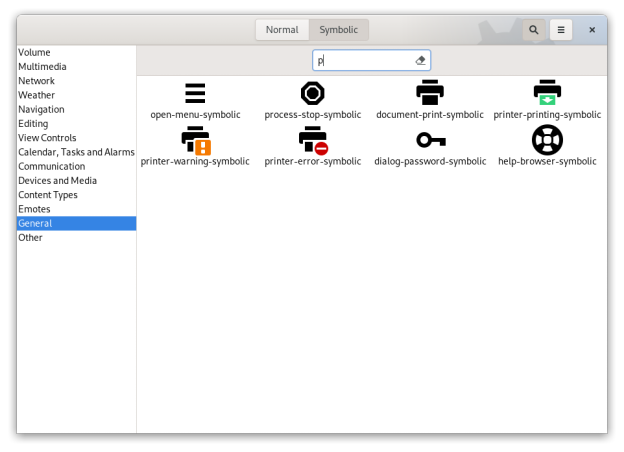Image resolution: width=624 pixels, height=452 pixels.
Task: Show the Emotes category
Action: (x=35, y=209)
